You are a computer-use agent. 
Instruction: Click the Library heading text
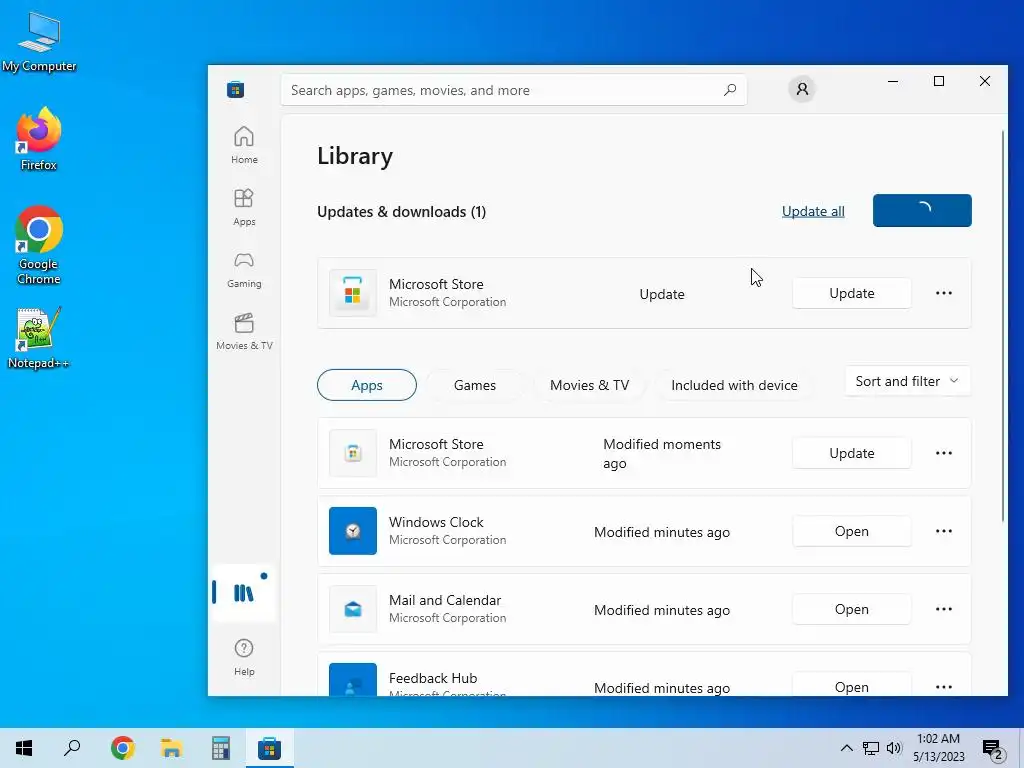(x=355, y=156)
